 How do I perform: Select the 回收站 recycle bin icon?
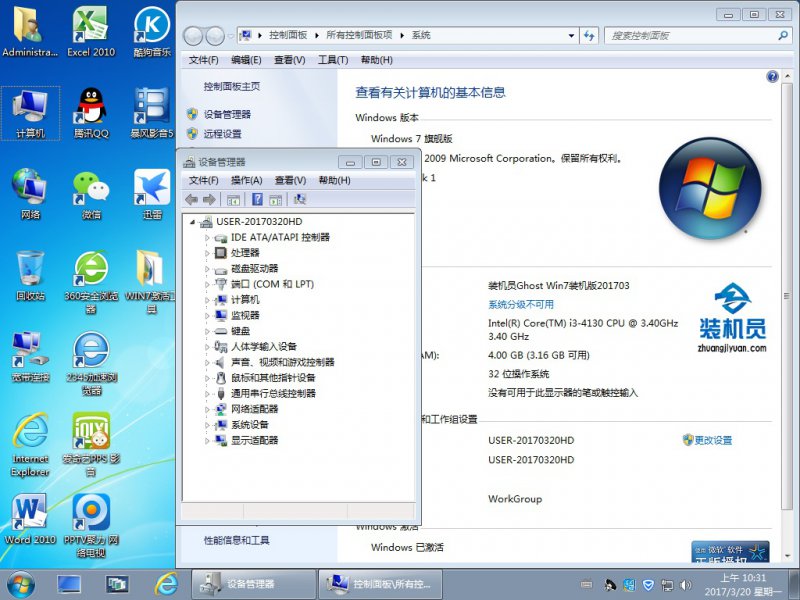pyautogui.click(x=30, y=276)
